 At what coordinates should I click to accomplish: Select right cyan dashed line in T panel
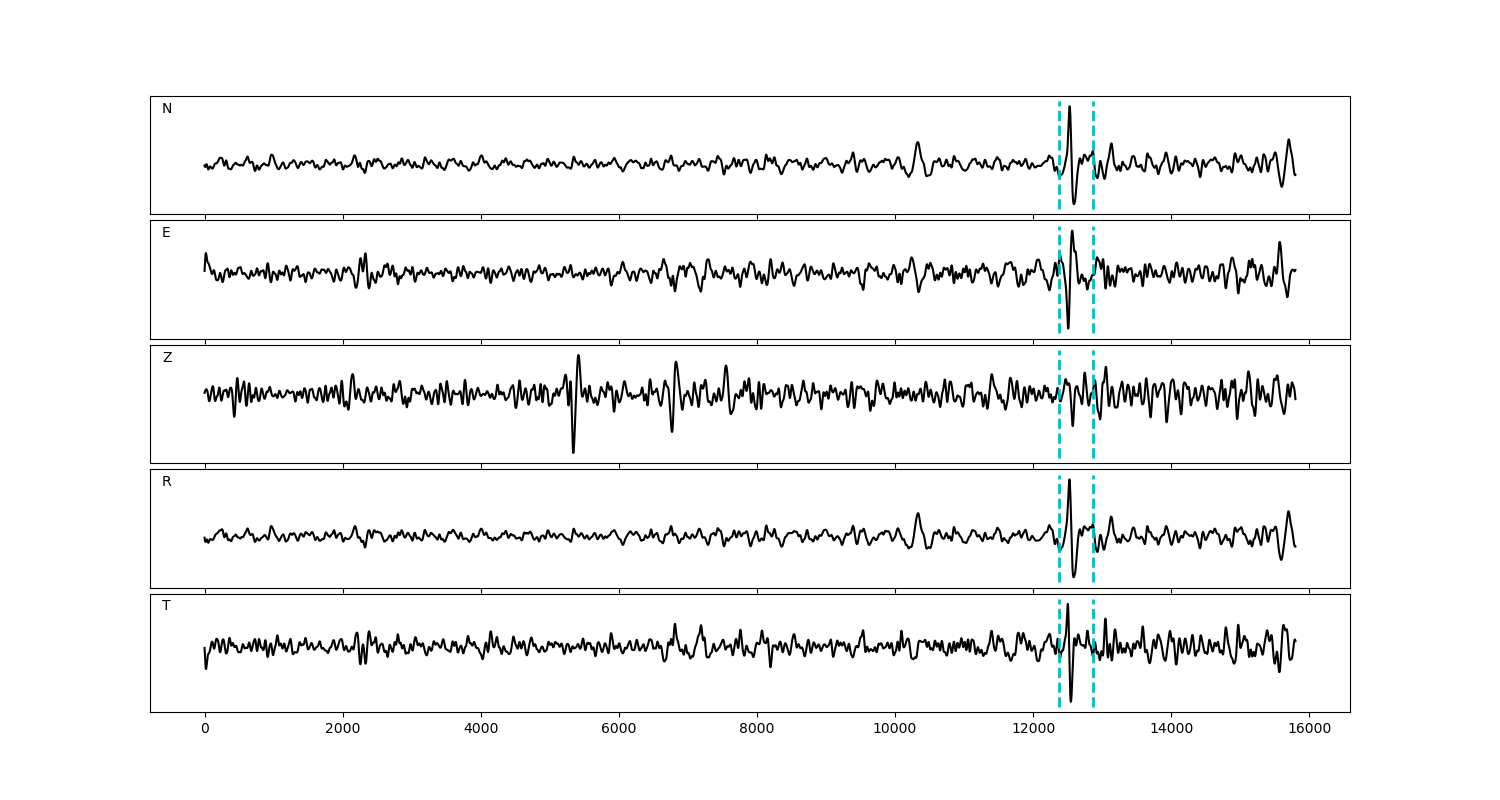(1093, 680)
